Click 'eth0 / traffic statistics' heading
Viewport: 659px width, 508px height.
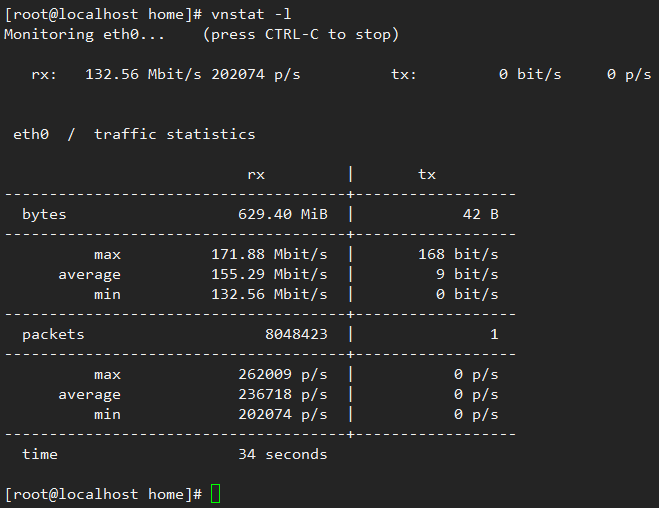(134, 134)
